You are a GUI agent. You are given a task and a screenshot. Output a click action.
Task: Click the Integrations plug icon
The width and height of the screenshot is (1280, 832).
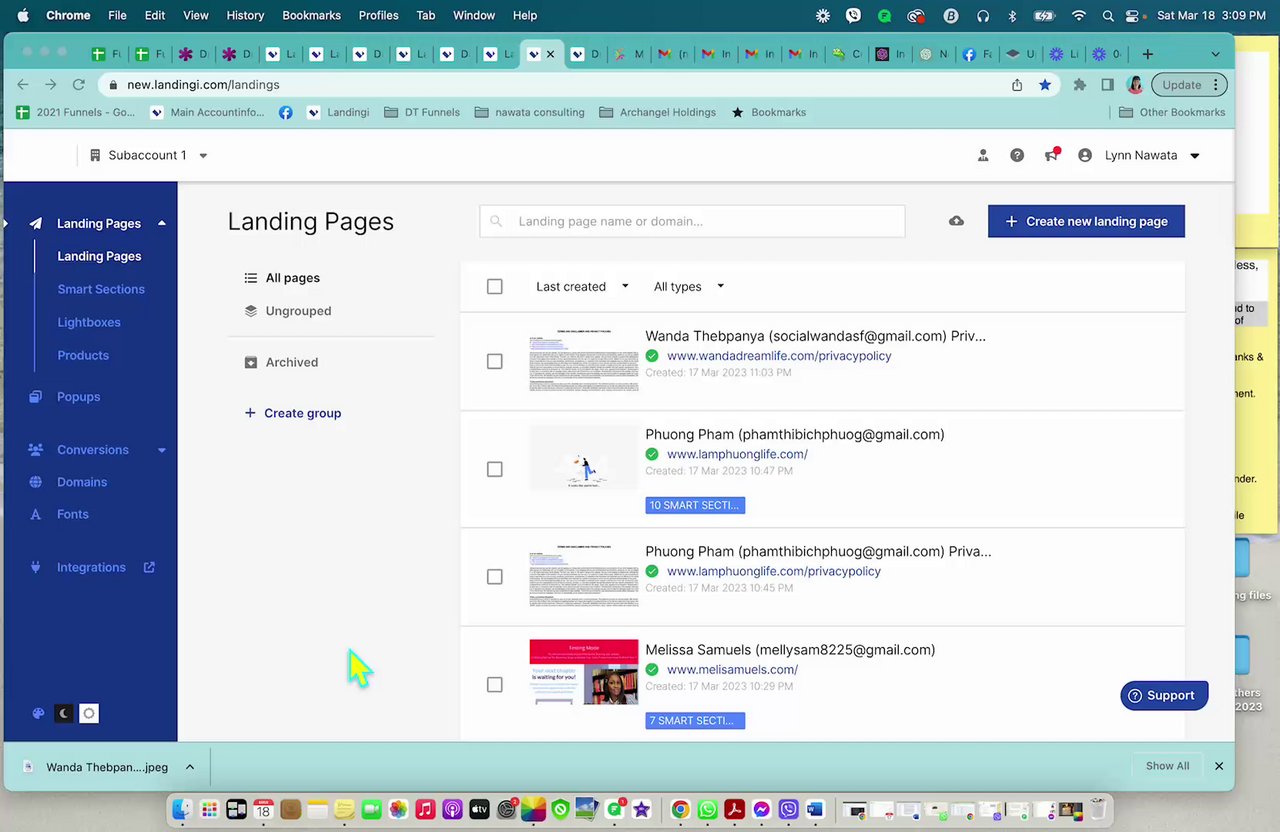[x=36, y=567]
